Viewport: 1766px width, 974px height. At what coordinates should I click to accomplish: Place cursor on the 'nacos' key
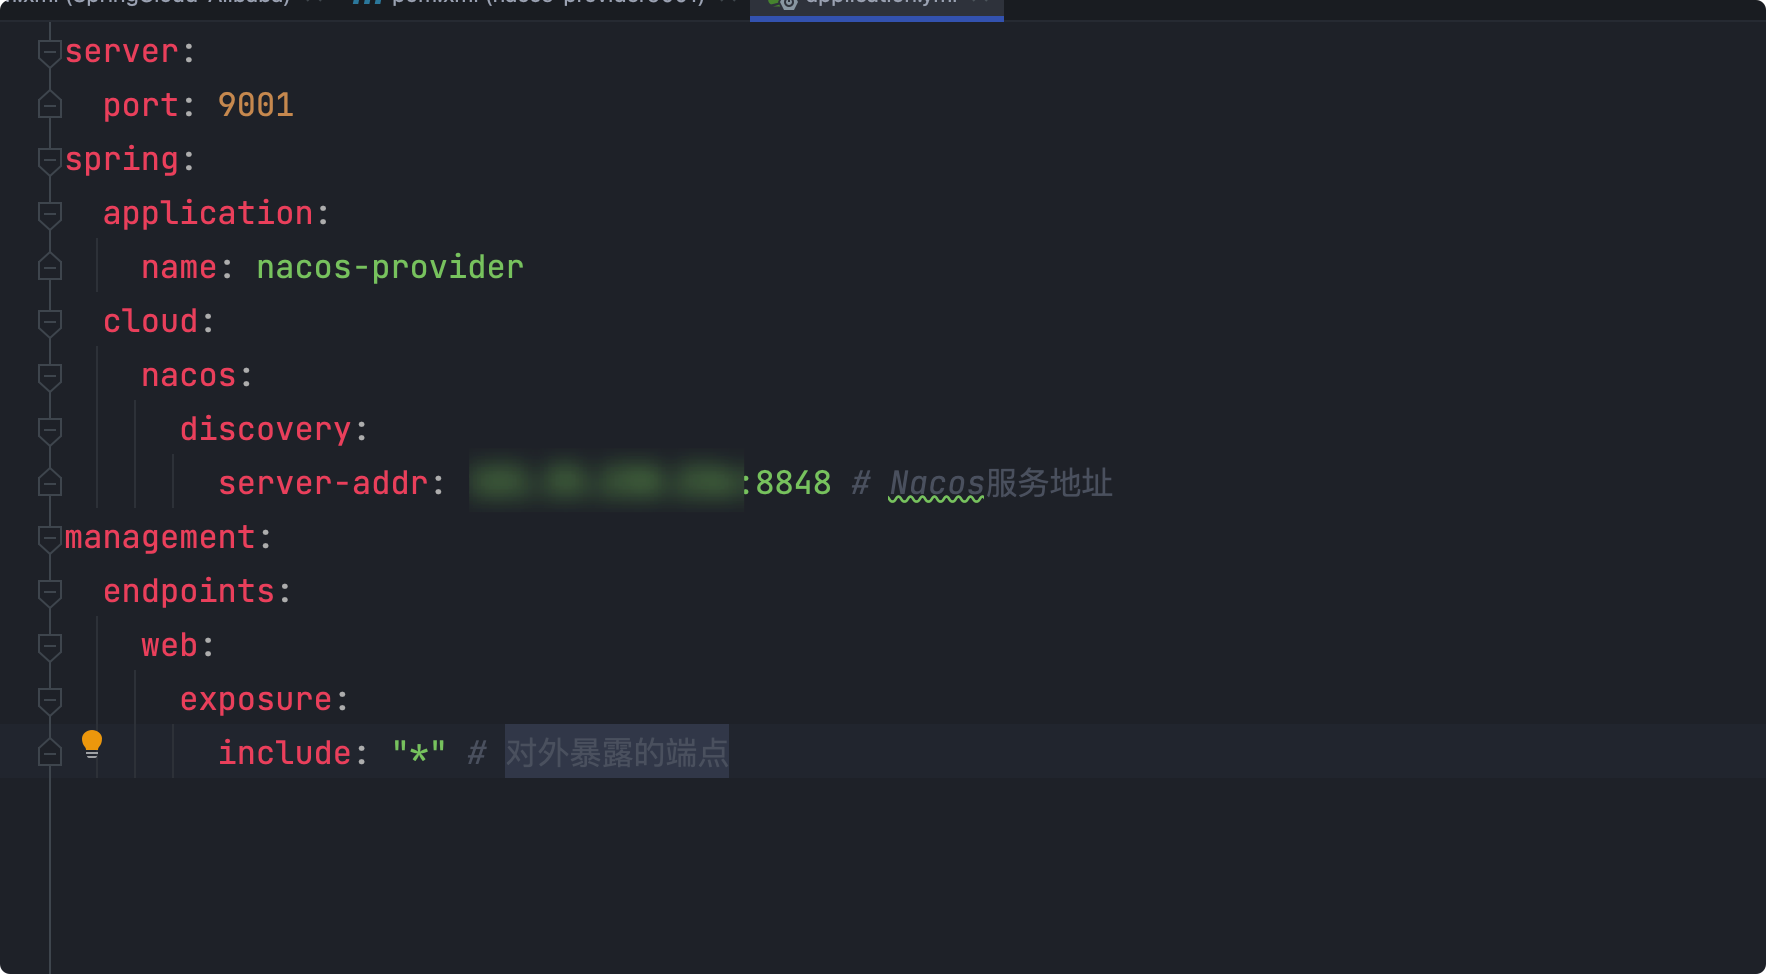(189, 376)
